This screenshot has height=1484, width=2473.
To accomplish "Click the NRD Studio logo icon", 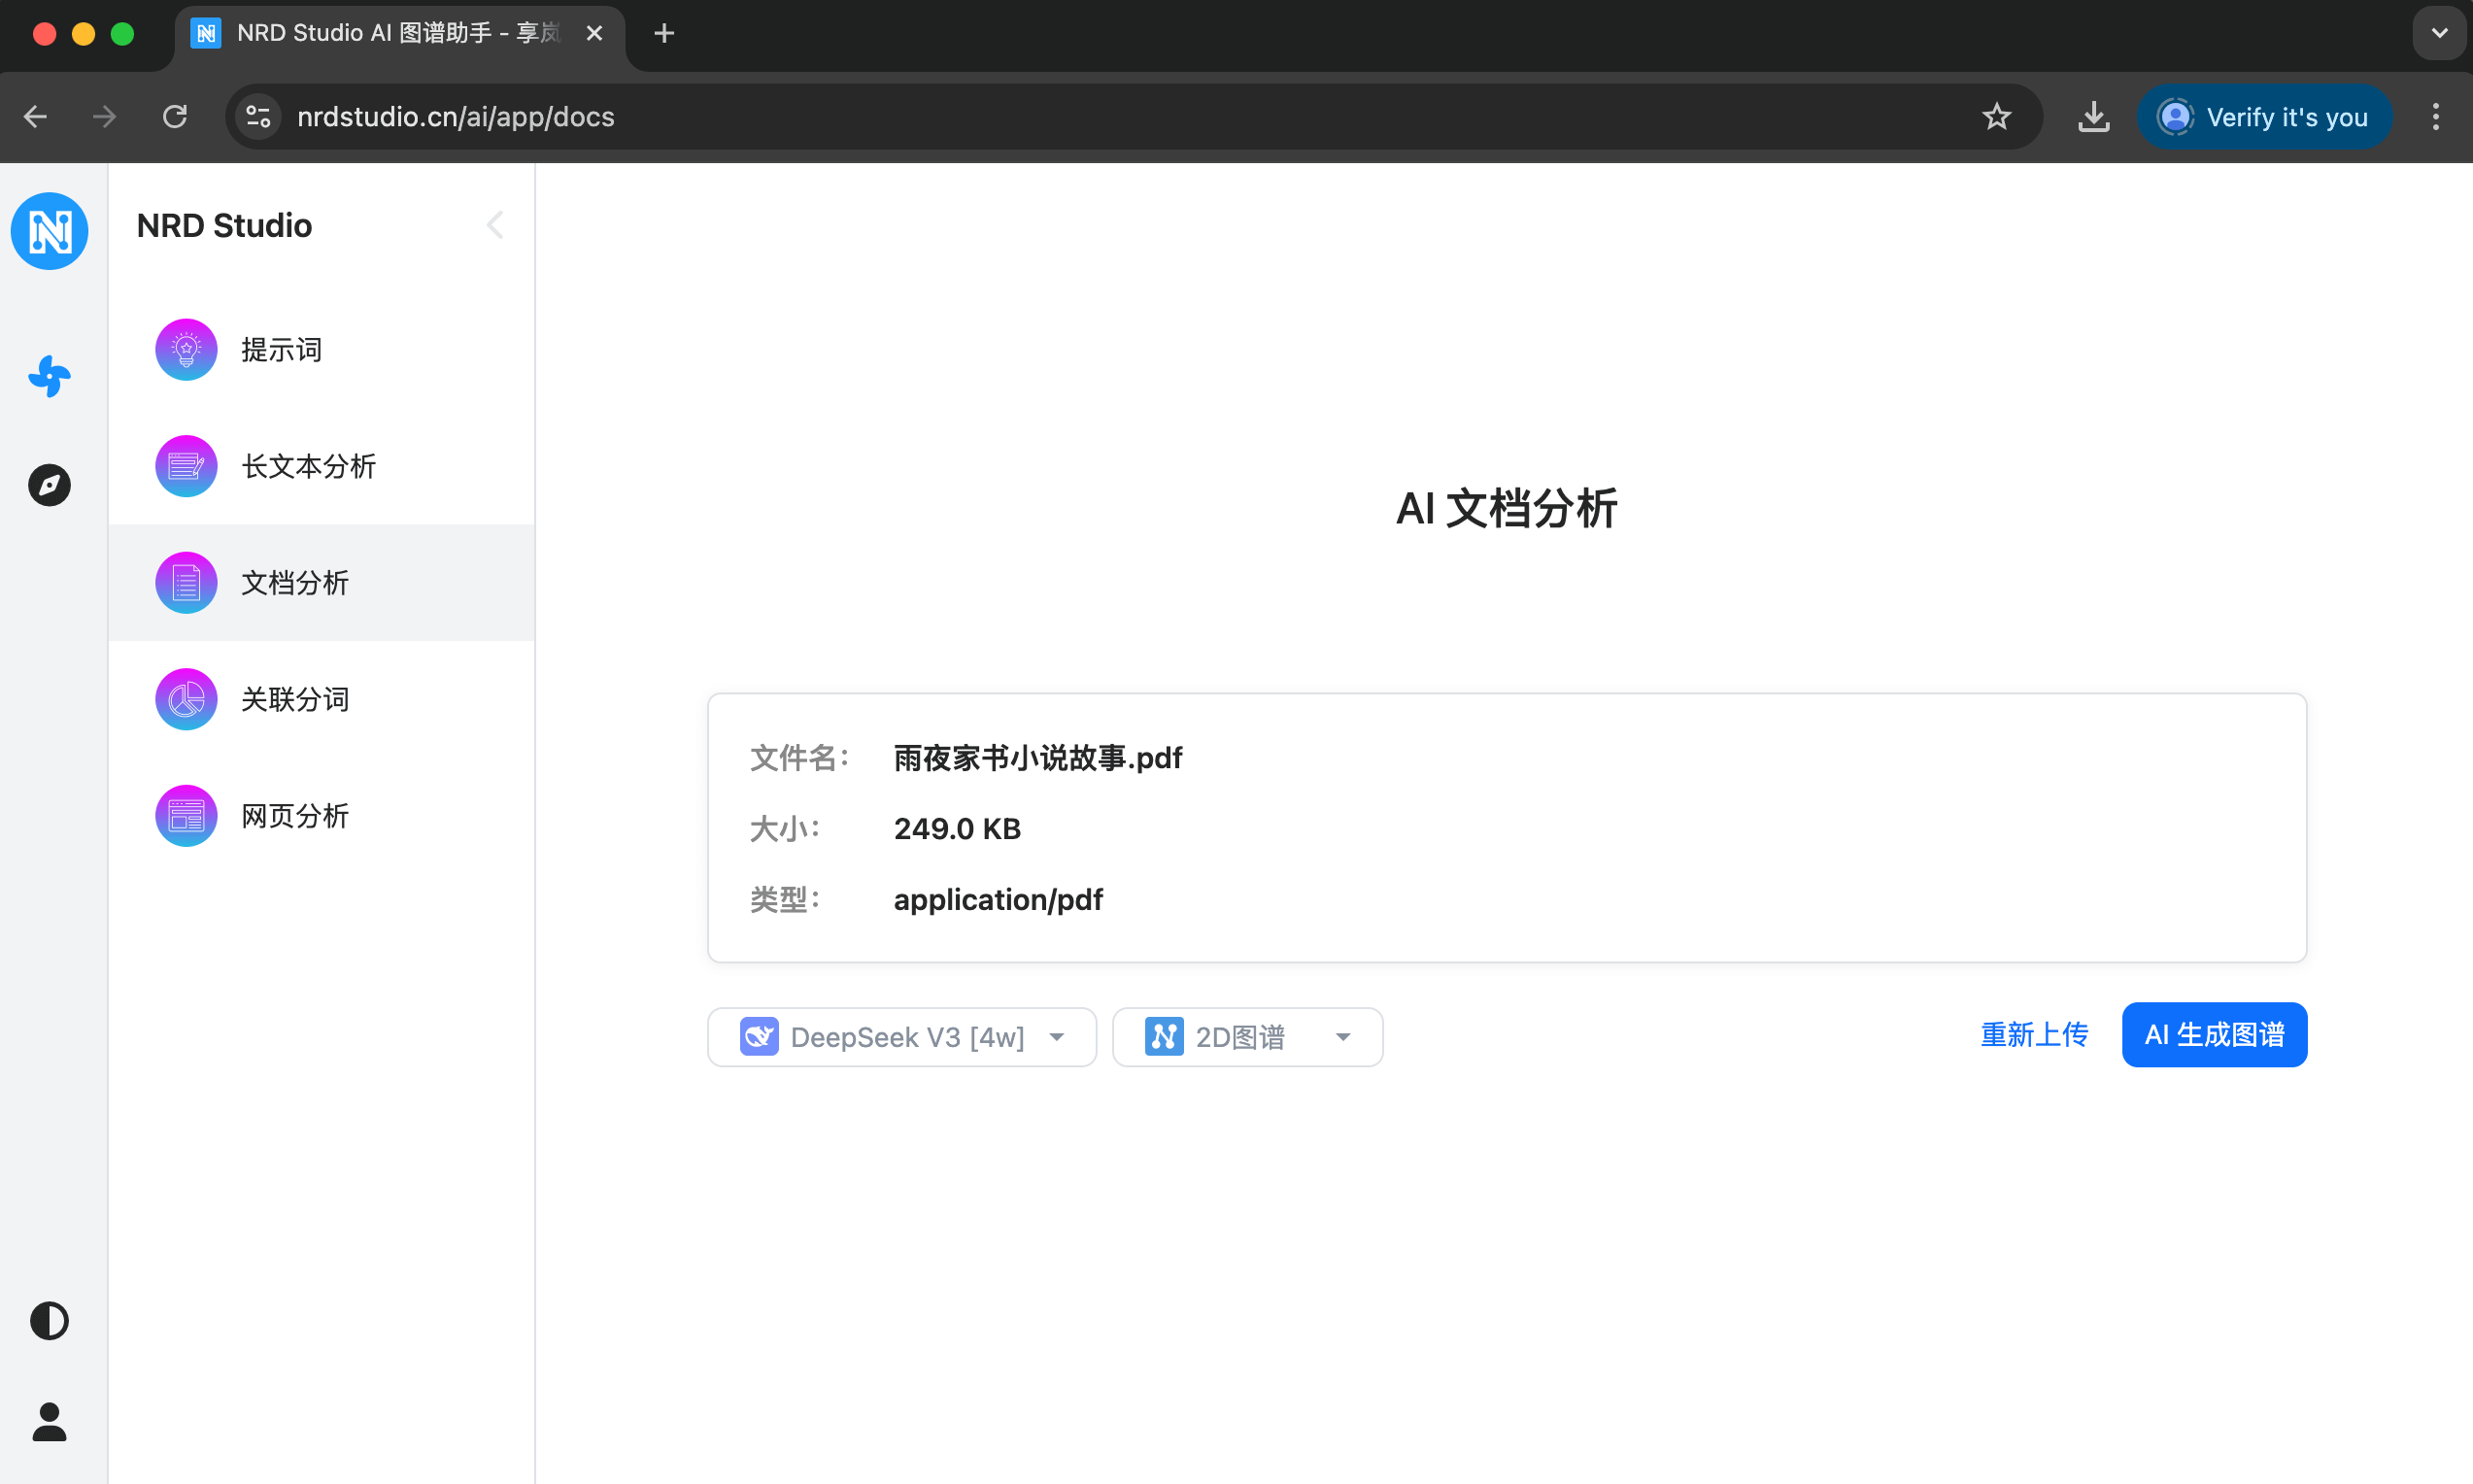I will tap(49, 231).
